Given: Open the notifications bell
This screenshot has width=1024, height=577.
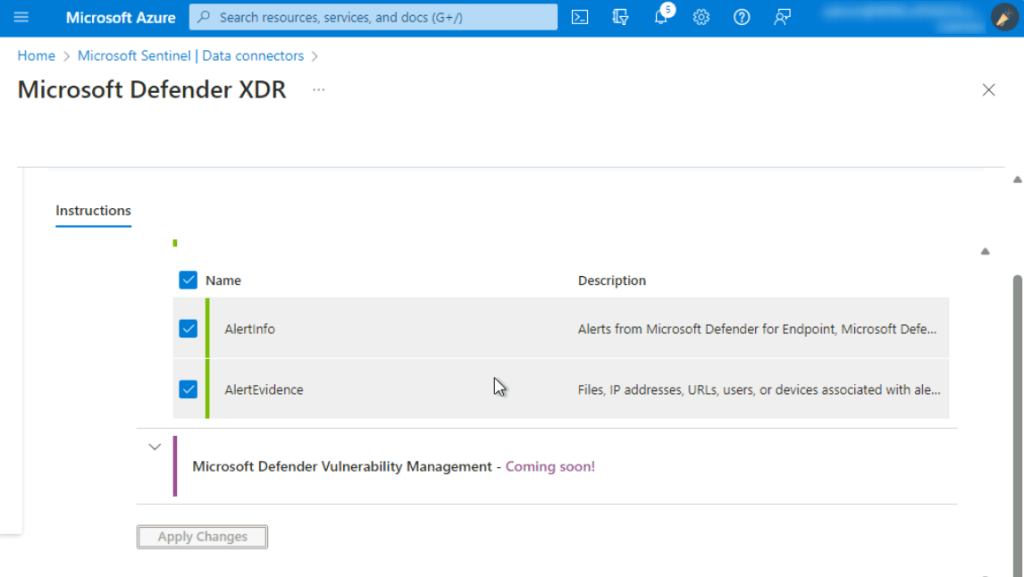Looking at the screenshot, I should click(661, 17).
